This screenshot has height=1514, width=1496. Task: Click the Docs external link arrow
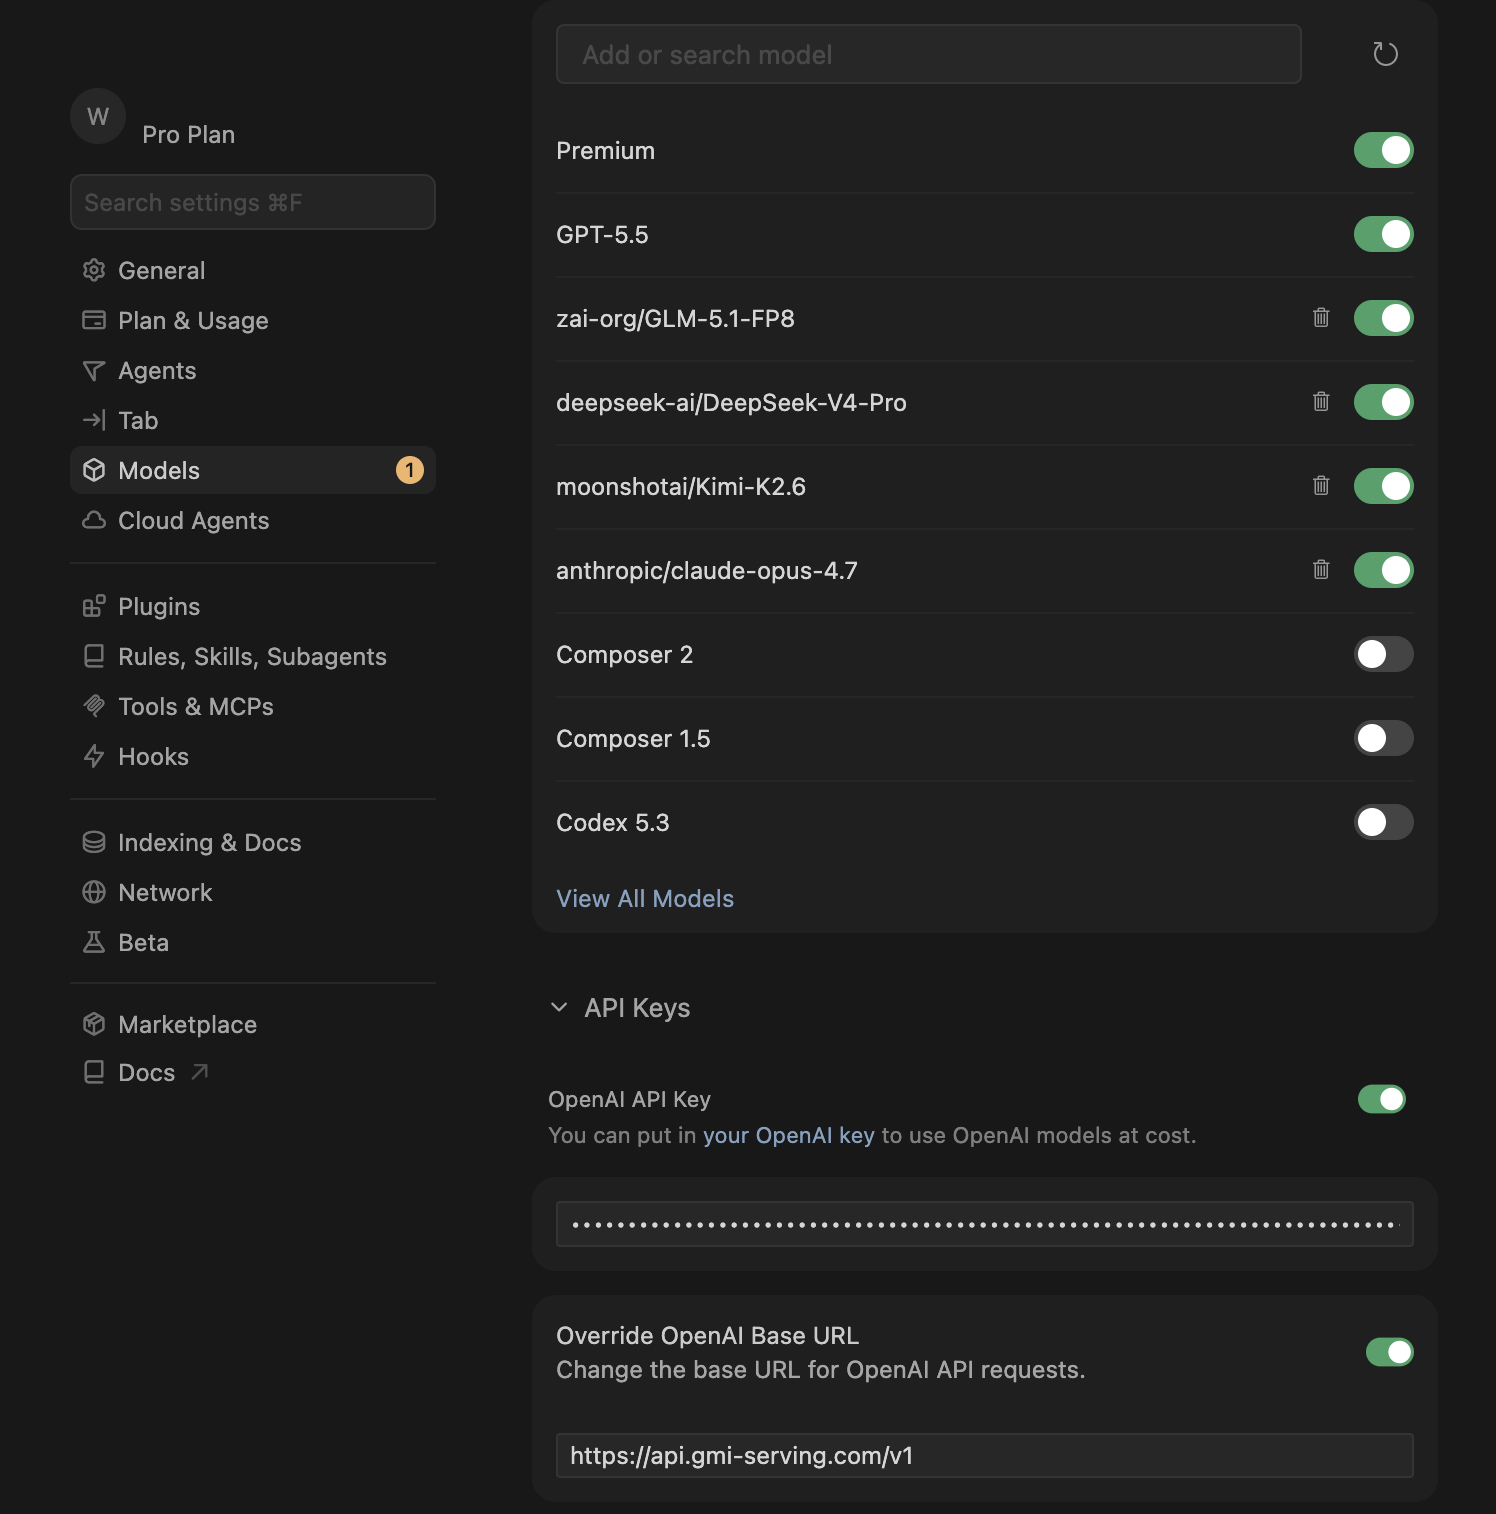(x=200, y=1072)
